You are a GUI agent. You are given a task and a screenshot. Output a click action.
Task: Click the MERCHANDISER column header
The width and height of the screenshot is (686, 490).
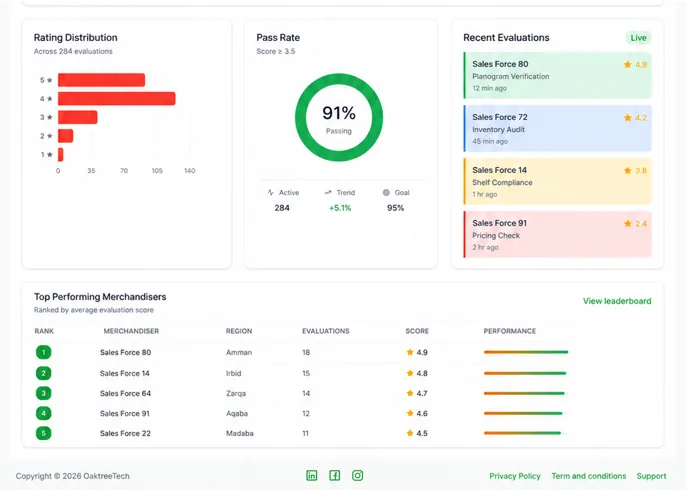(x=131, y=331)
